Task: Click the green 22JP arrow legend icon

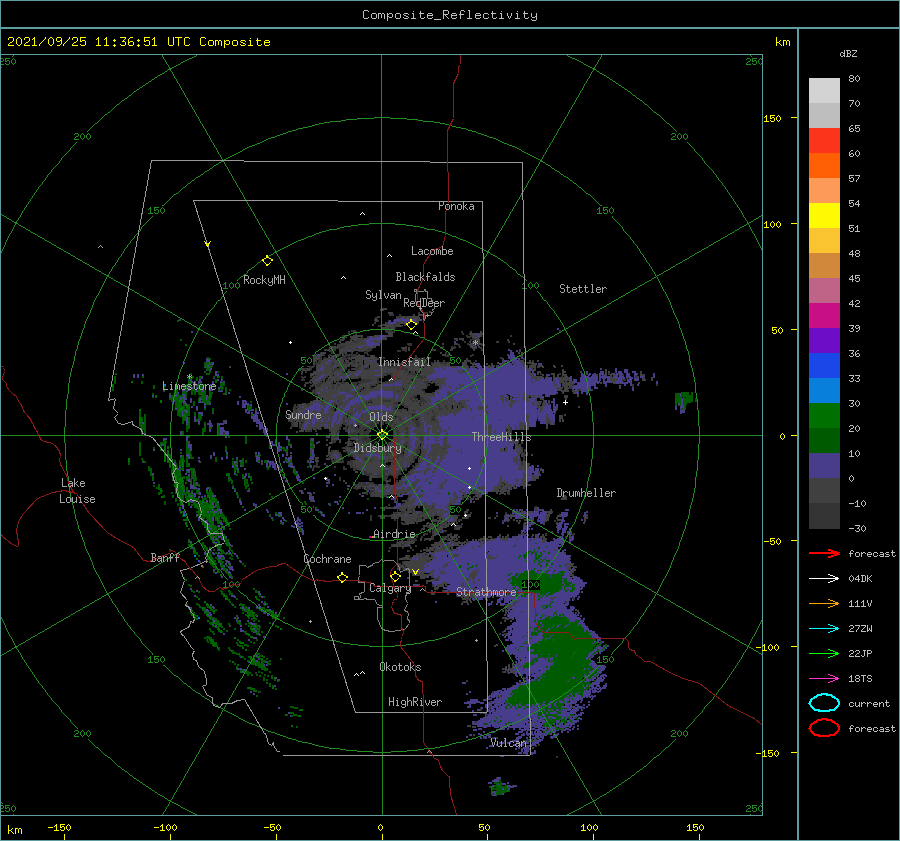Action: 824,653
